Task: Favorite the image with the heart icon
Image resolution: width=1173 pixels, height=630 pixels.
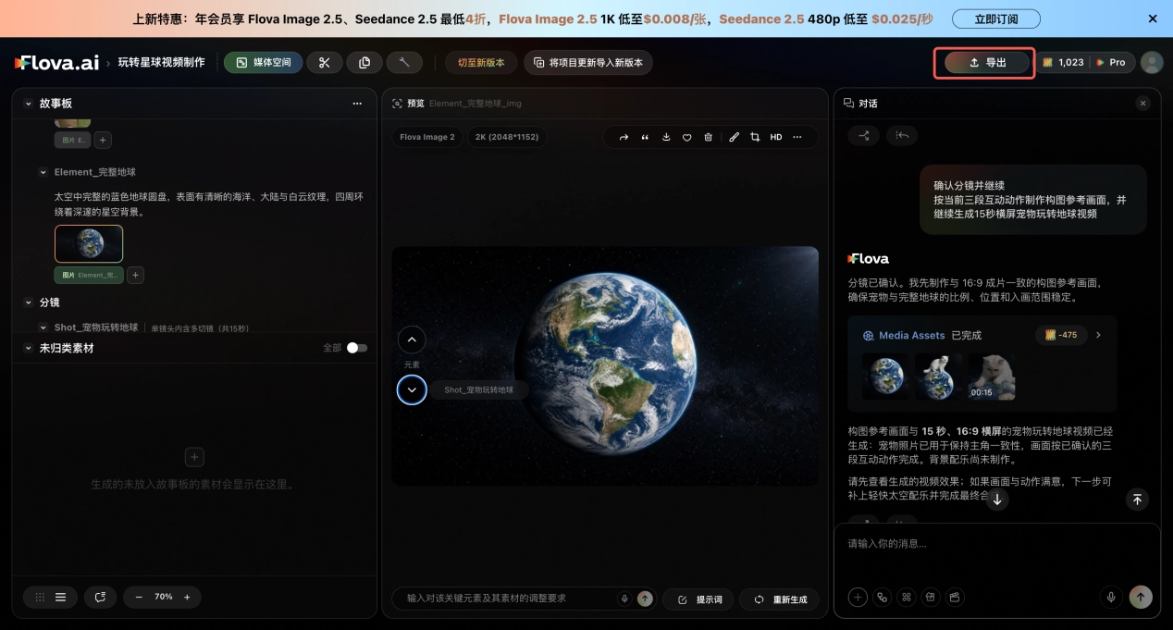Action: 687,137
